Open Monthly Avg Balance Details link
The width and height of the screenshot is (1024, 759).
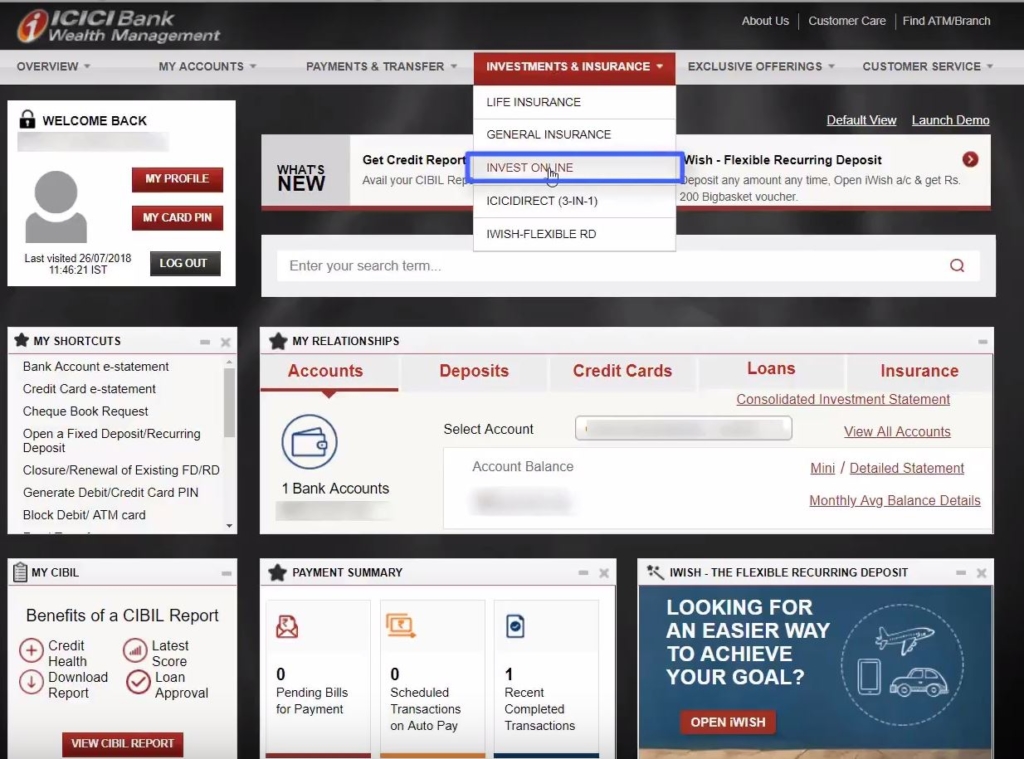point(895,500)
